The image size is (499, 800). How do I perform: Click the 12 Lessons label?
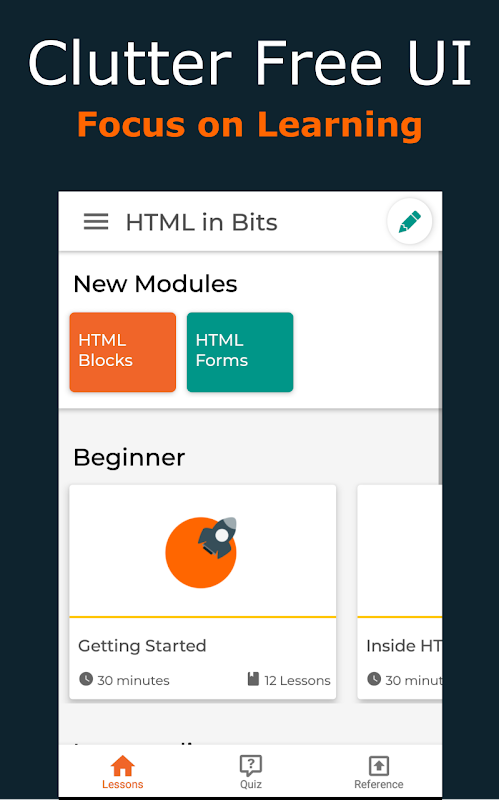pyautogui.click(x=297, y=680)
